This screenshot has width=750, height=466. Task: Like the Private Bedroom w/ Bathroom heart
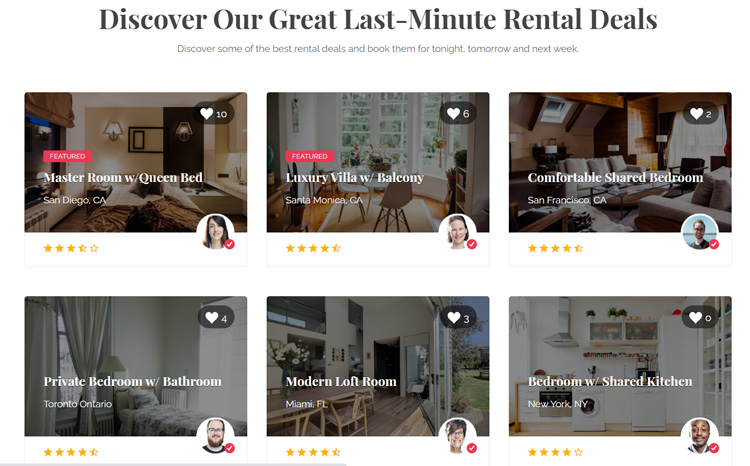pyautogui.click(x=211, y=317)
